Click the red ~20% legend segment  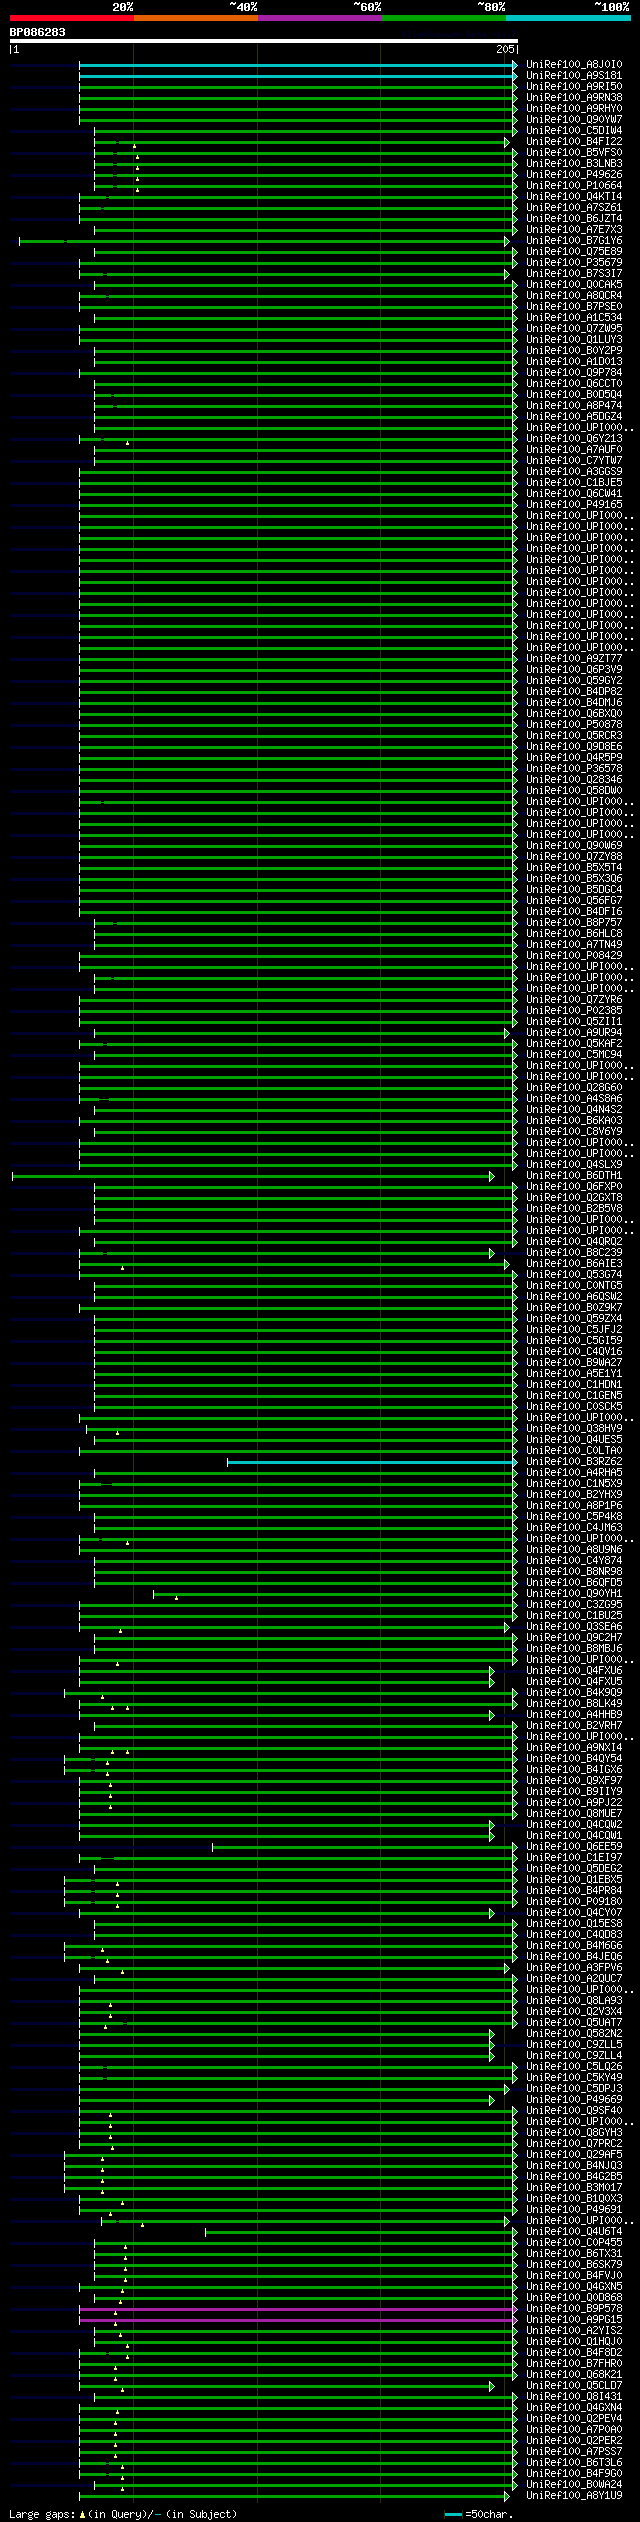coord(72,18)
